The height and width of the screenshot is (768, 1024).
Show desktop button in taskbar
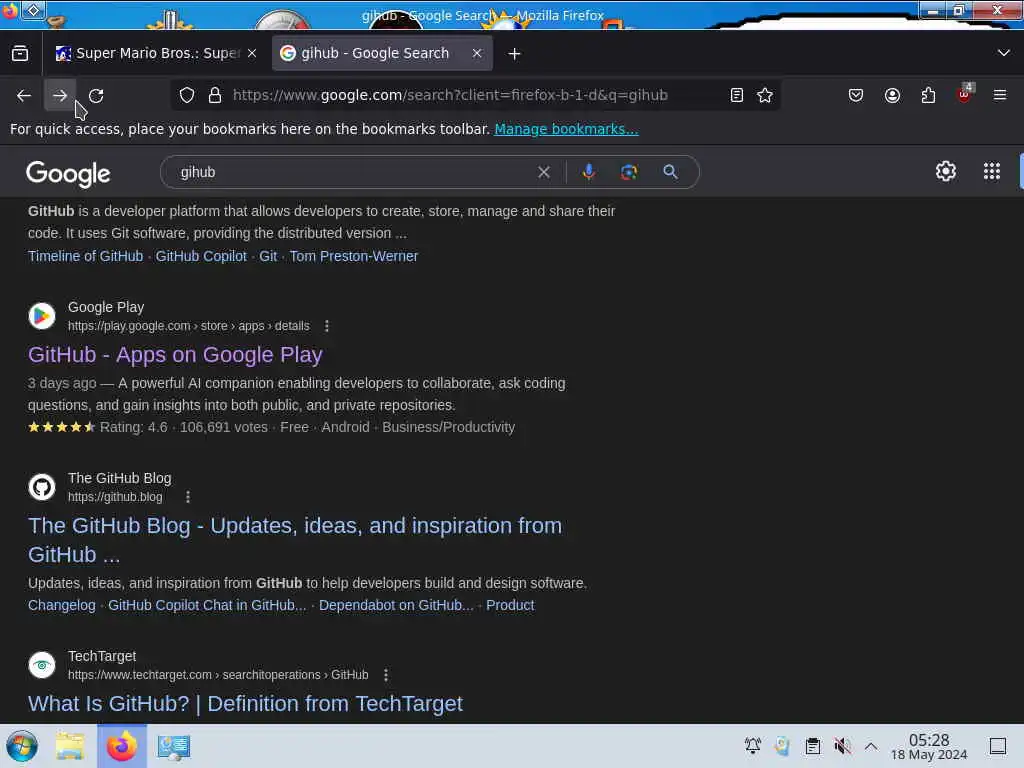pyautogui.click(x=998, y=746)
